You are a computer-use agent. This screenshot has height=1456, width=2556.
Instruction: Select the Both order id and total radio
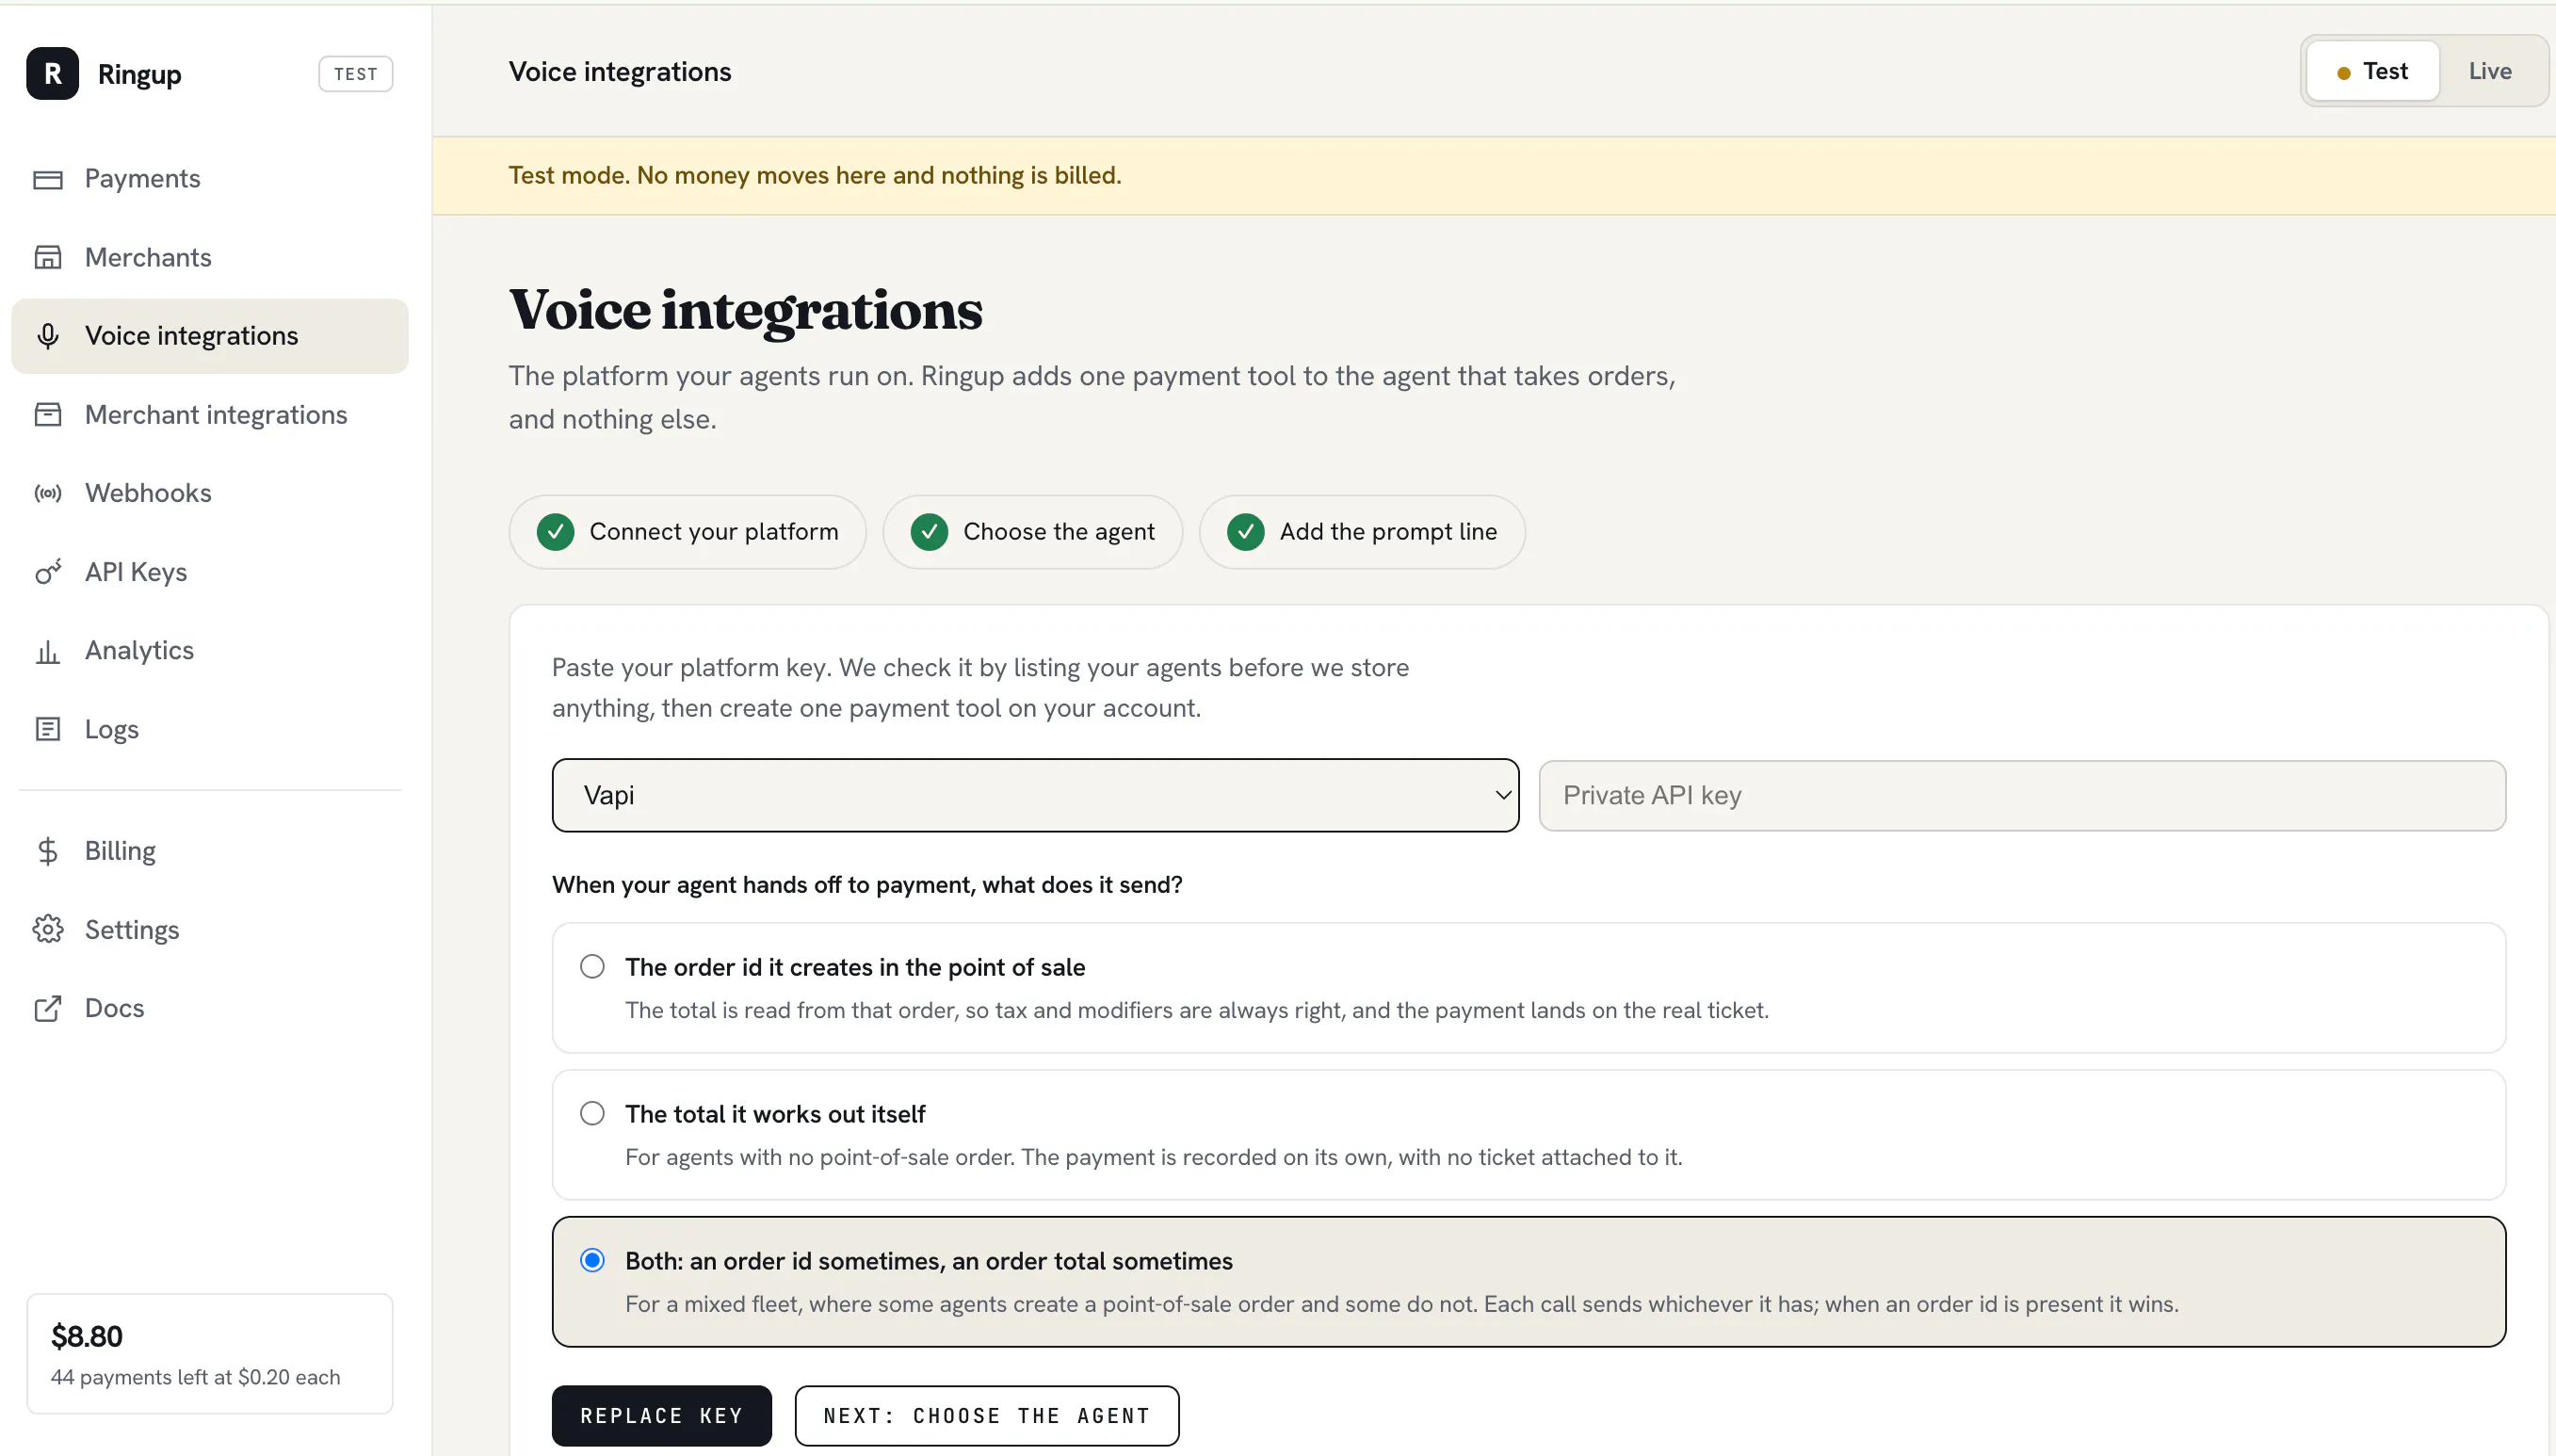tap(592, 1261)
